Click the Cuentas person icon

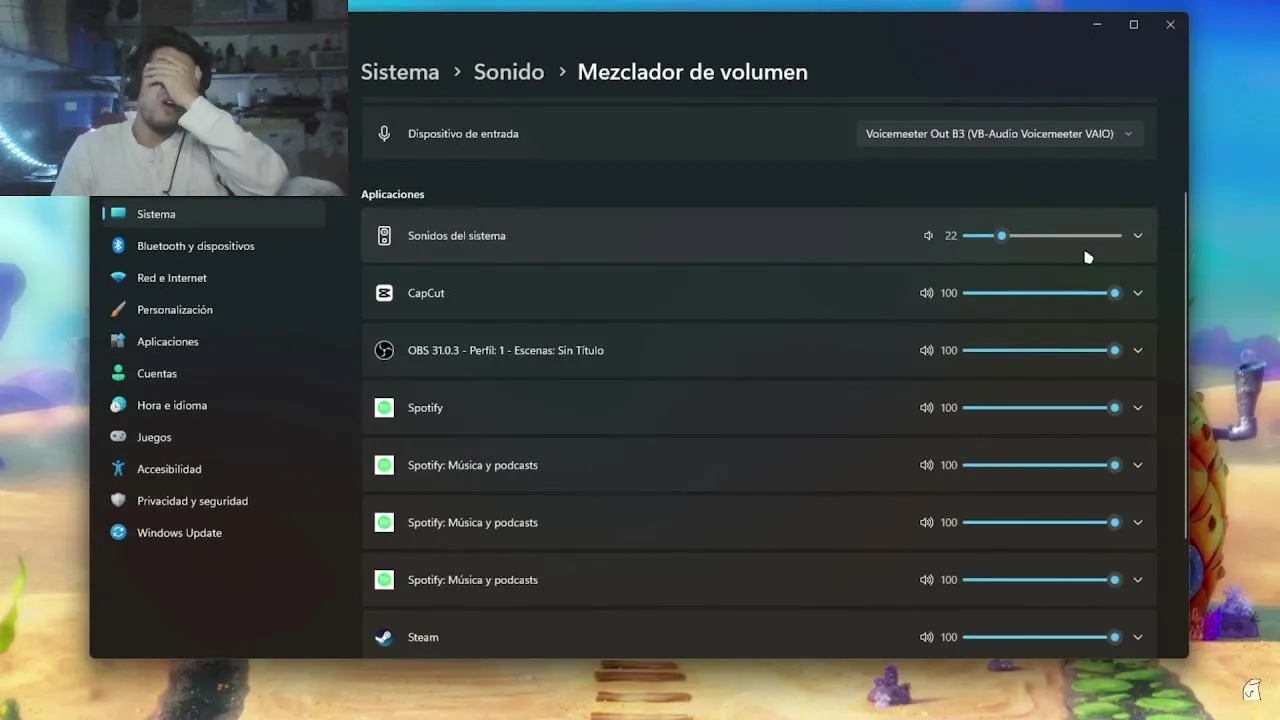118,374
